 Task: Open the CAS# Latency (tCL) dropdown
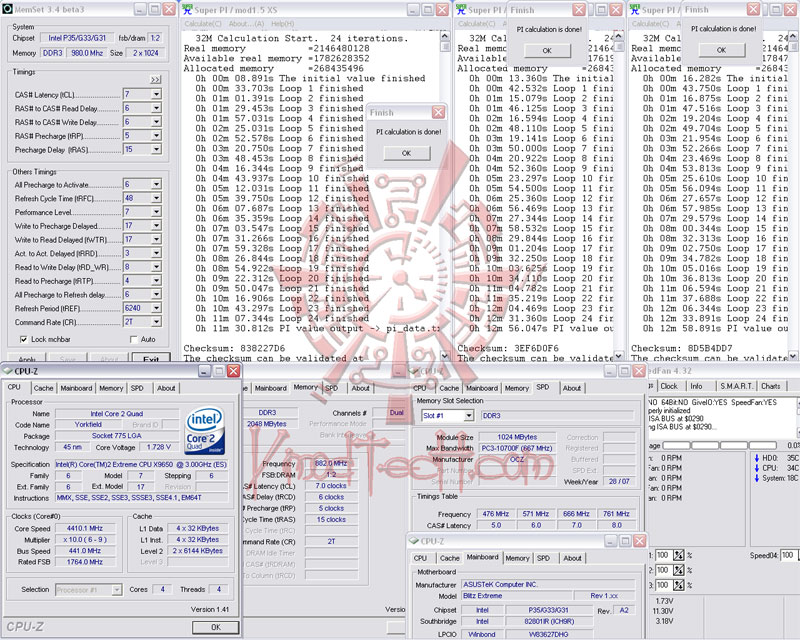[156, 94]
